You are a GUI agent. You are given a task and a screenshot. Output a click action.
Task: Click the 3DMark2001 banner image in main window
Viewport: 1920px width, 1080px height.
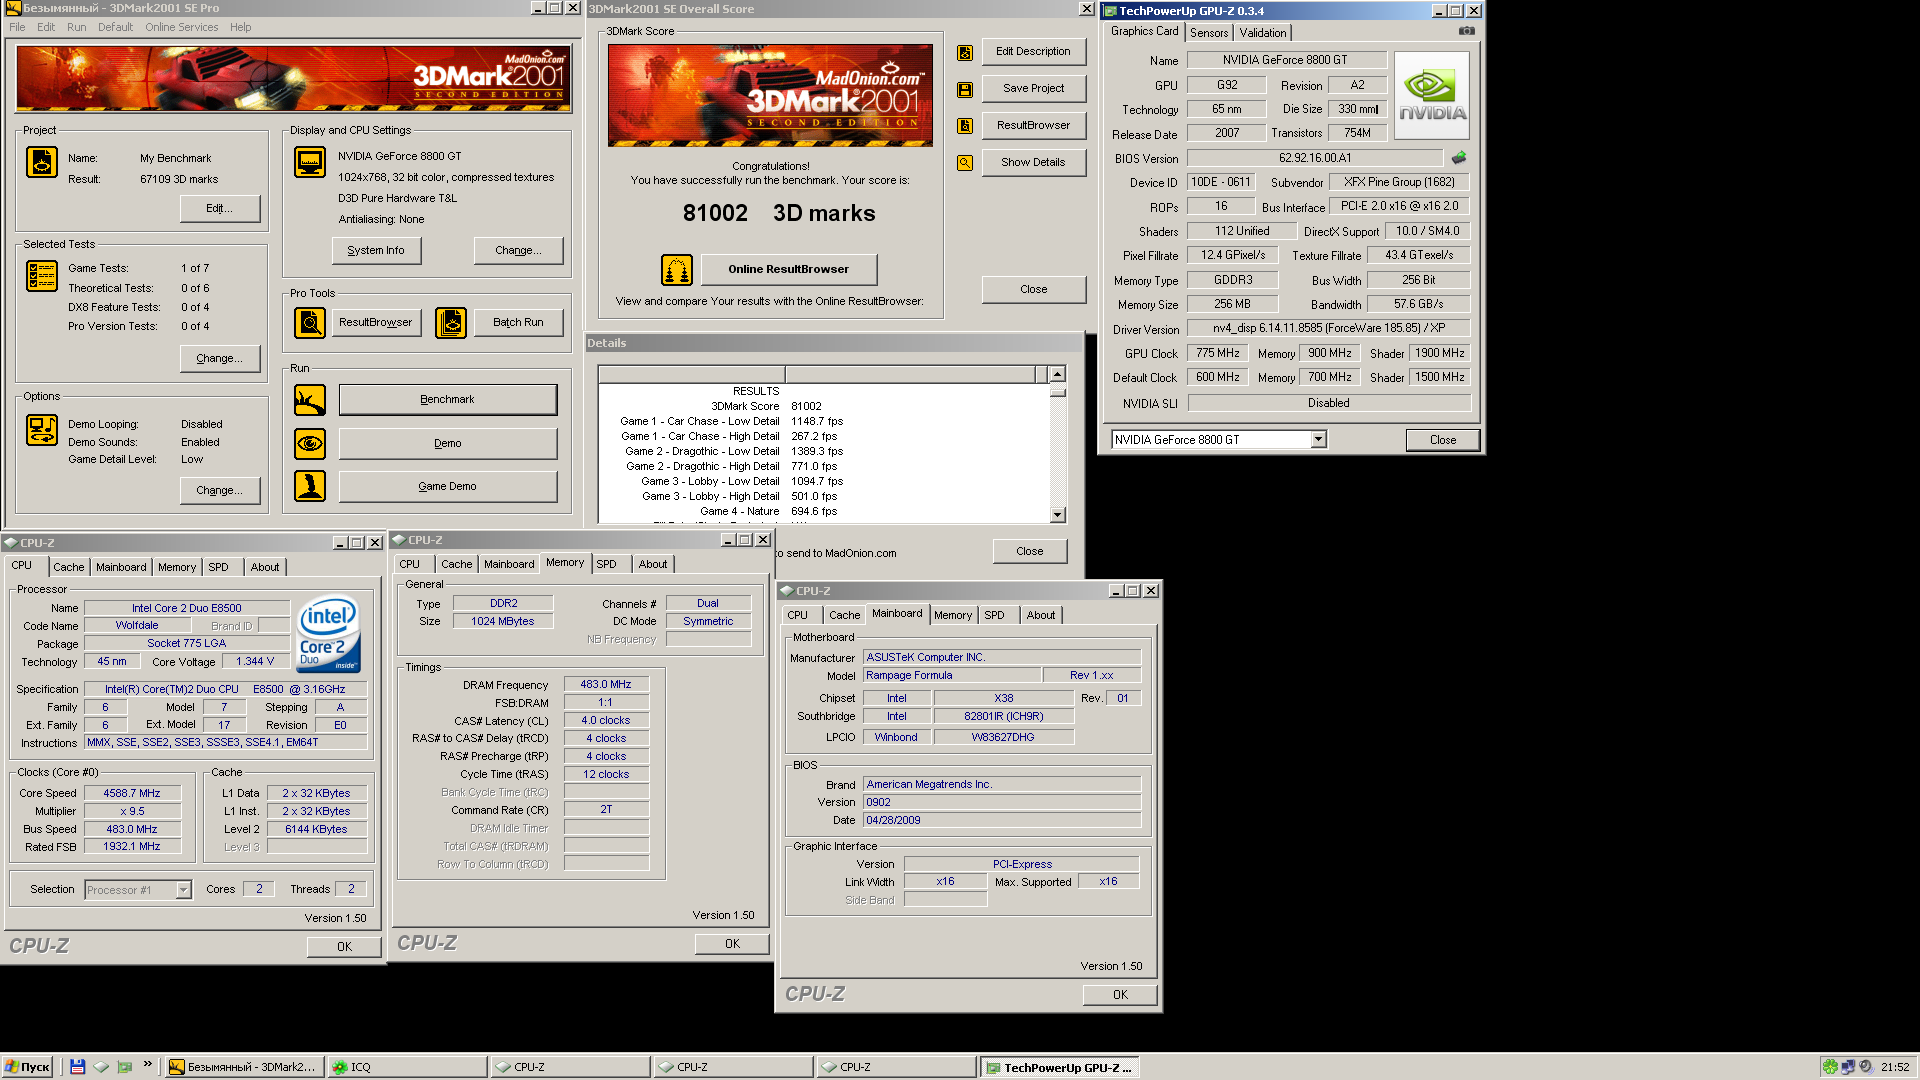(x=294, y=78)
